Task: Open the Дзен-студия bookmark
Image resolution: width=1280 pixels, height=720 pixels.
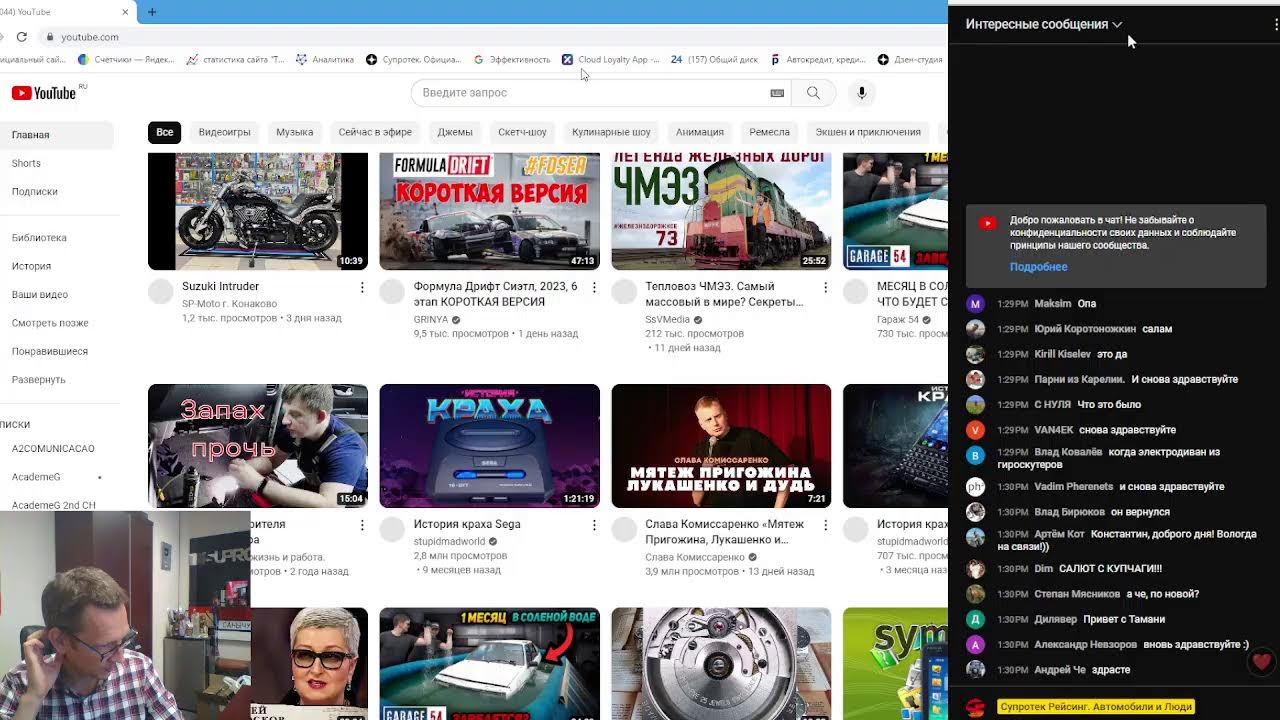Action: coord(910,60)
